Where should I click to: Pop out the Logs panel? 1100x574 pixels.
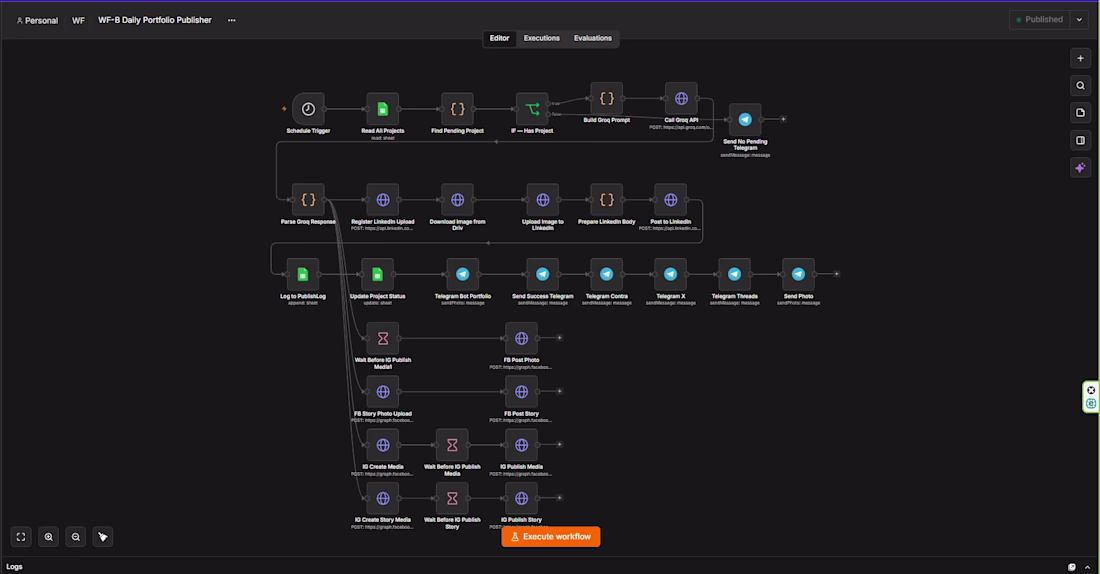(x=1072, y=567)
